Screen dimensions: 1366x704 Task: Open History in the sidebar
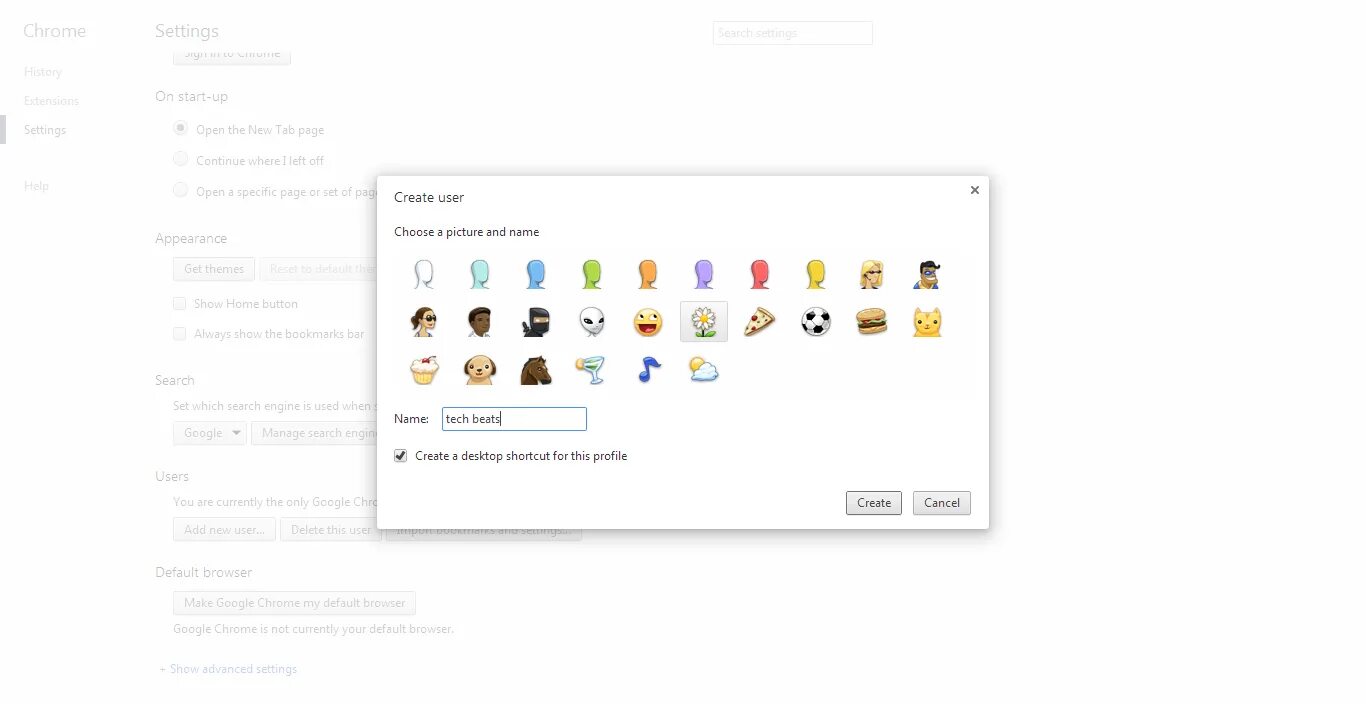(x=43, y=72)
